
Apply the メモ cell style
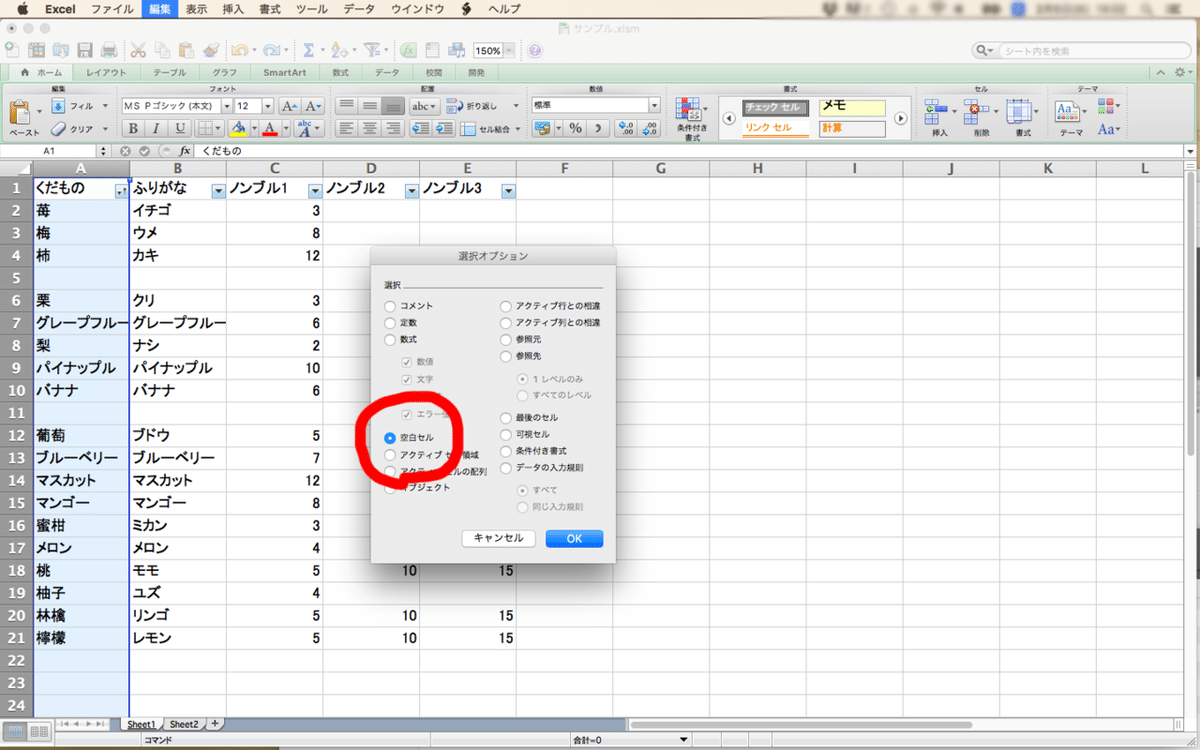[852, 107]
